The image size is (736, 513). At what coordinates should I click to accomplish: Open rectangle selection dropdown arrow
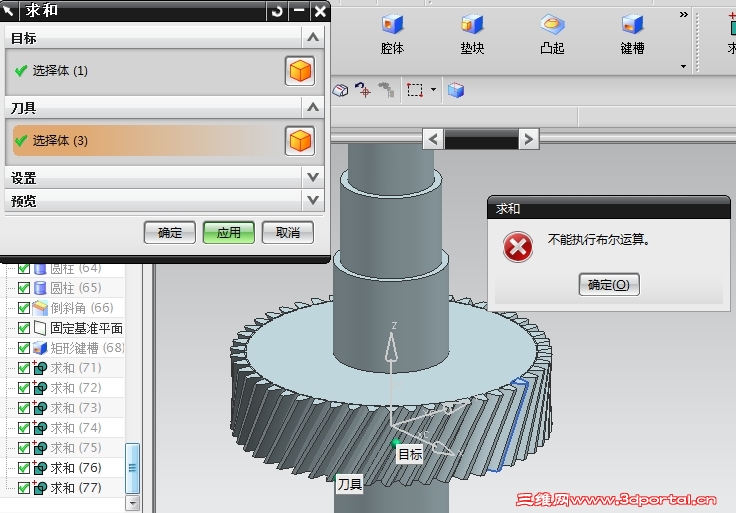[433, 89]
